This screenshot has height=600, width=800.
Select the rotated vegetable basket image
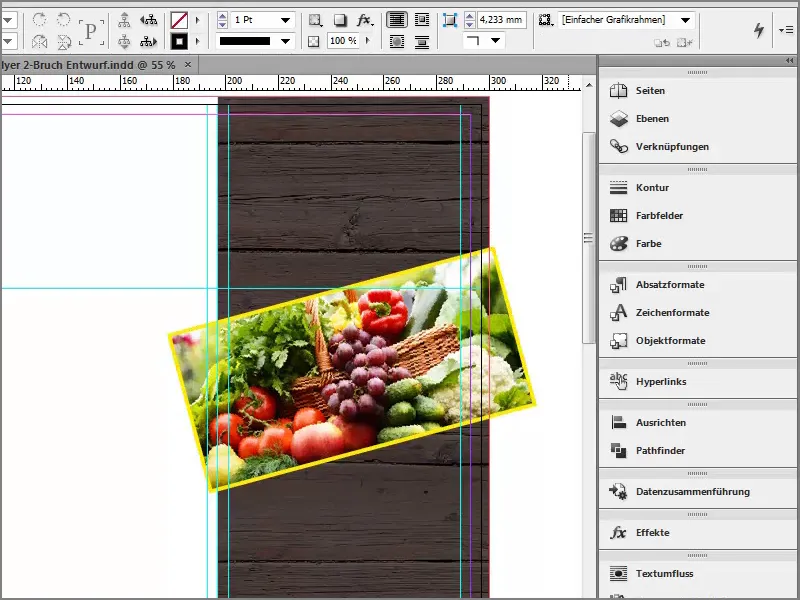point(352,370)
